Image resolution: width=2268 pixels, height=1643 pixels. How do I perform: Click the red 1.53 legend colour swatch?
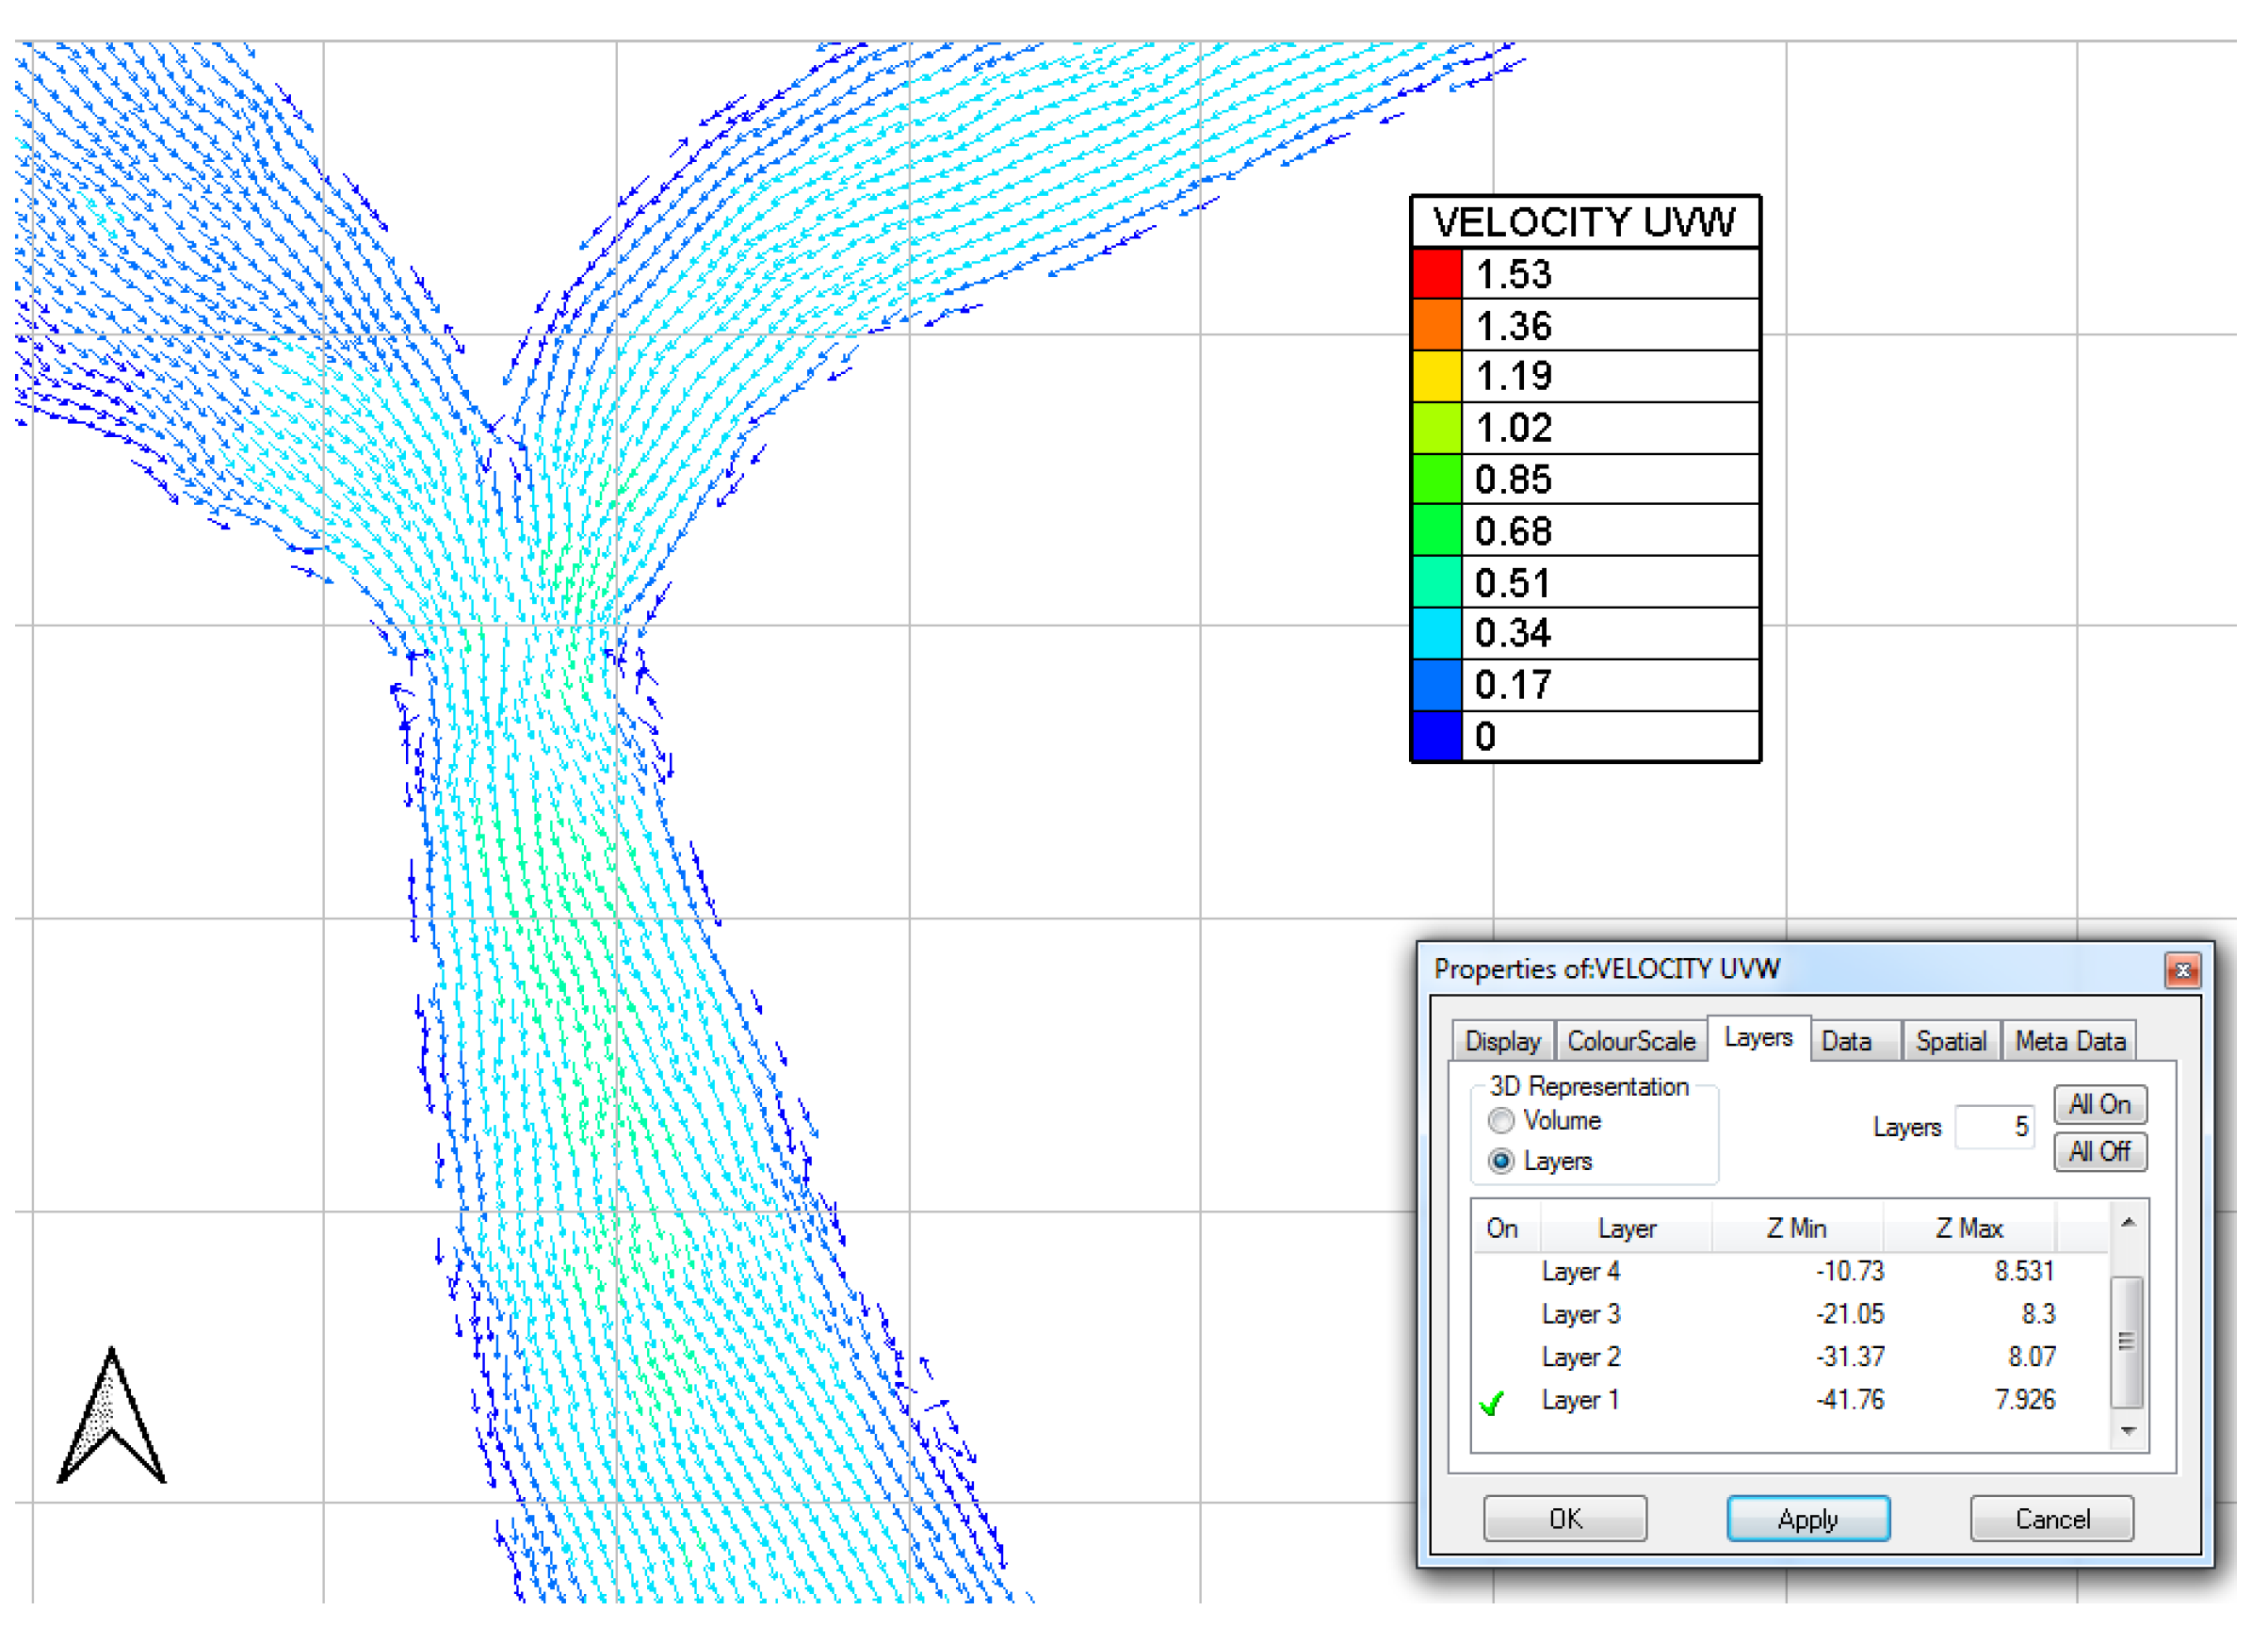click(1439, 274)
